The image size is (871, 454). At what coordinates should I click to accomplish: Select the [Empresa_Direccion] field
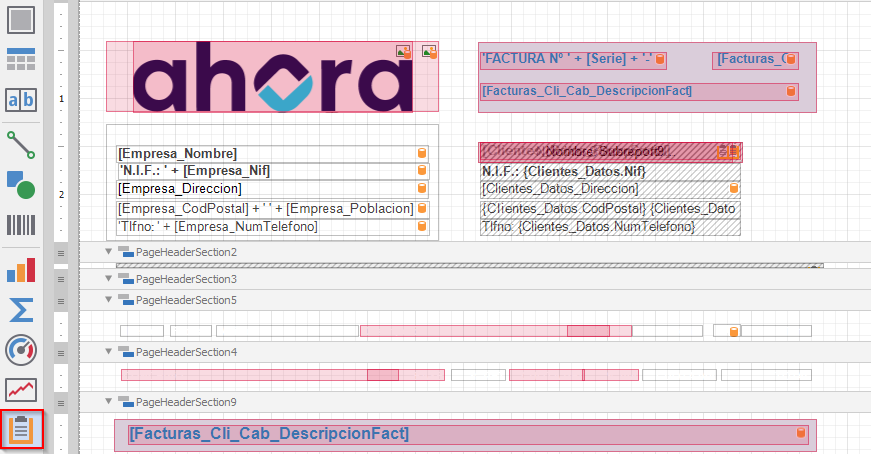tap(273, 189)
